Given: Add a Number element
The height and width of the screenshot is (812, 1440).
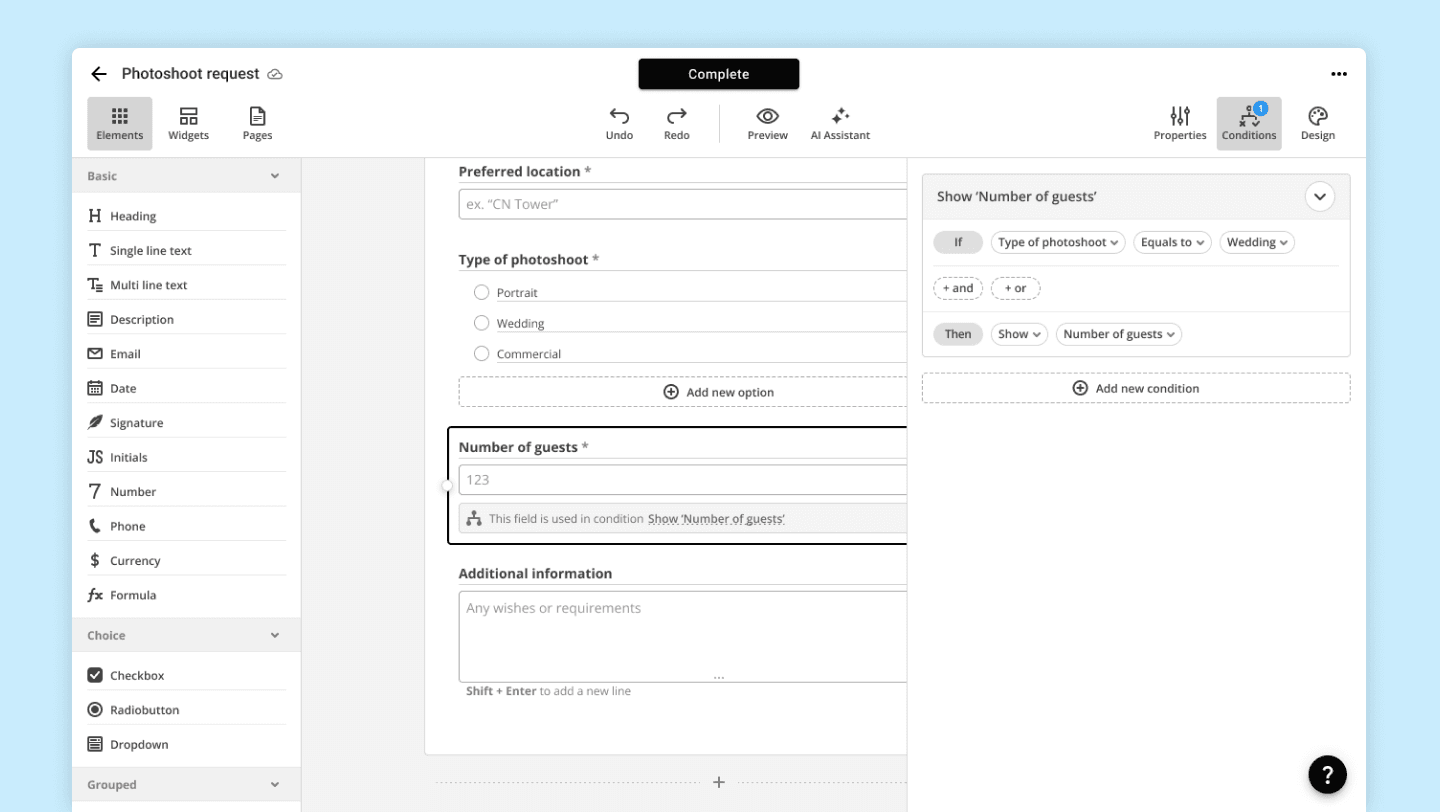Looking at the screenshot, I should 187,492.
